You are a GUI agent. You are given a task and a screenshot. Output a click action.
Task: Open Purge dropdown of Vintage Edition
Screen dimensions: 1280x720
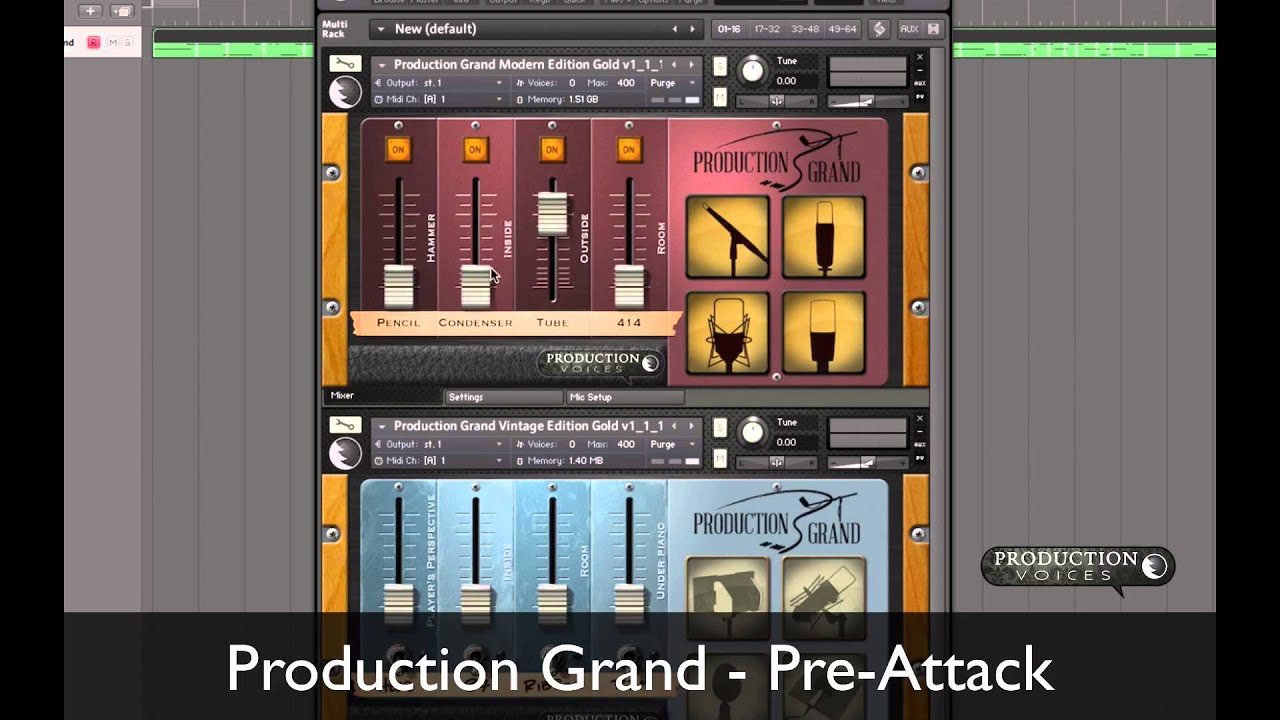675,444
